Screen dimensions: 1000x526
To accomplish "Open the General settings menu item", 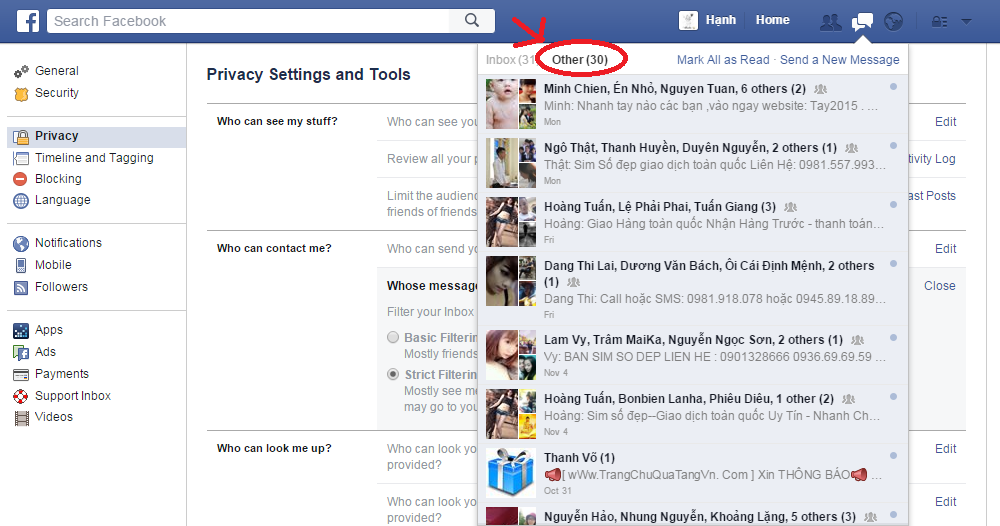I will 57,71.
